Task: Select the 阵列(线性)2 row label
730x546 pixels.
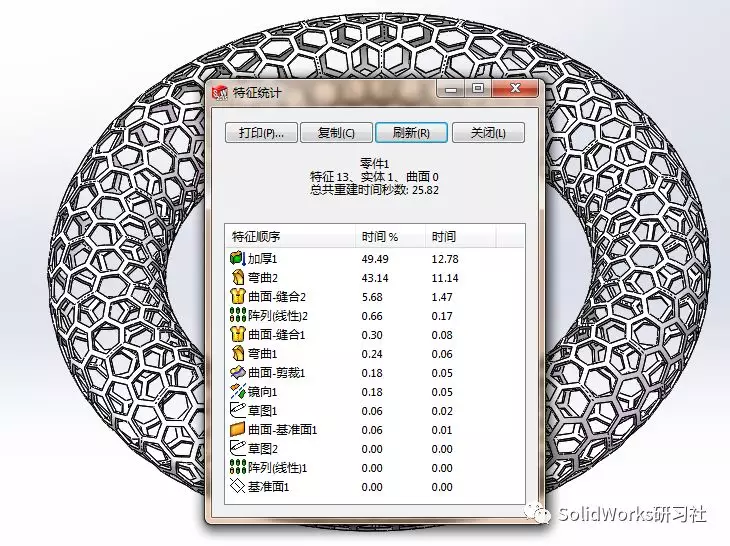Action: click(x=278, y=316)
